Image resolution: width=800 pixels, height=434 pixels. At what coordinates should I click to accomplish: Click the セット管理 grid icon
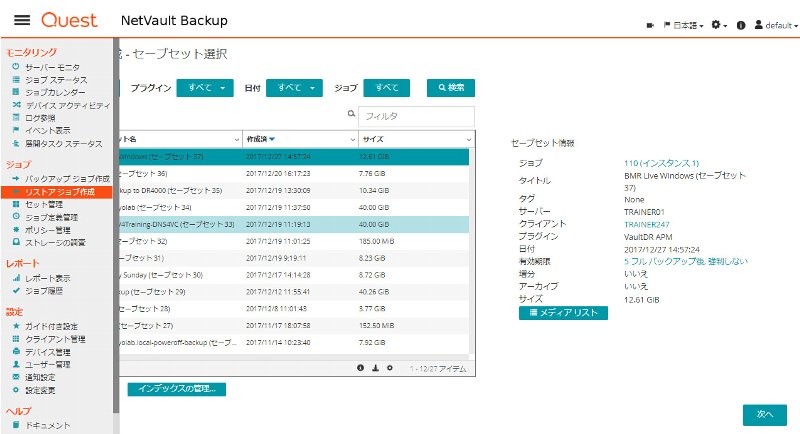(16, 204)
